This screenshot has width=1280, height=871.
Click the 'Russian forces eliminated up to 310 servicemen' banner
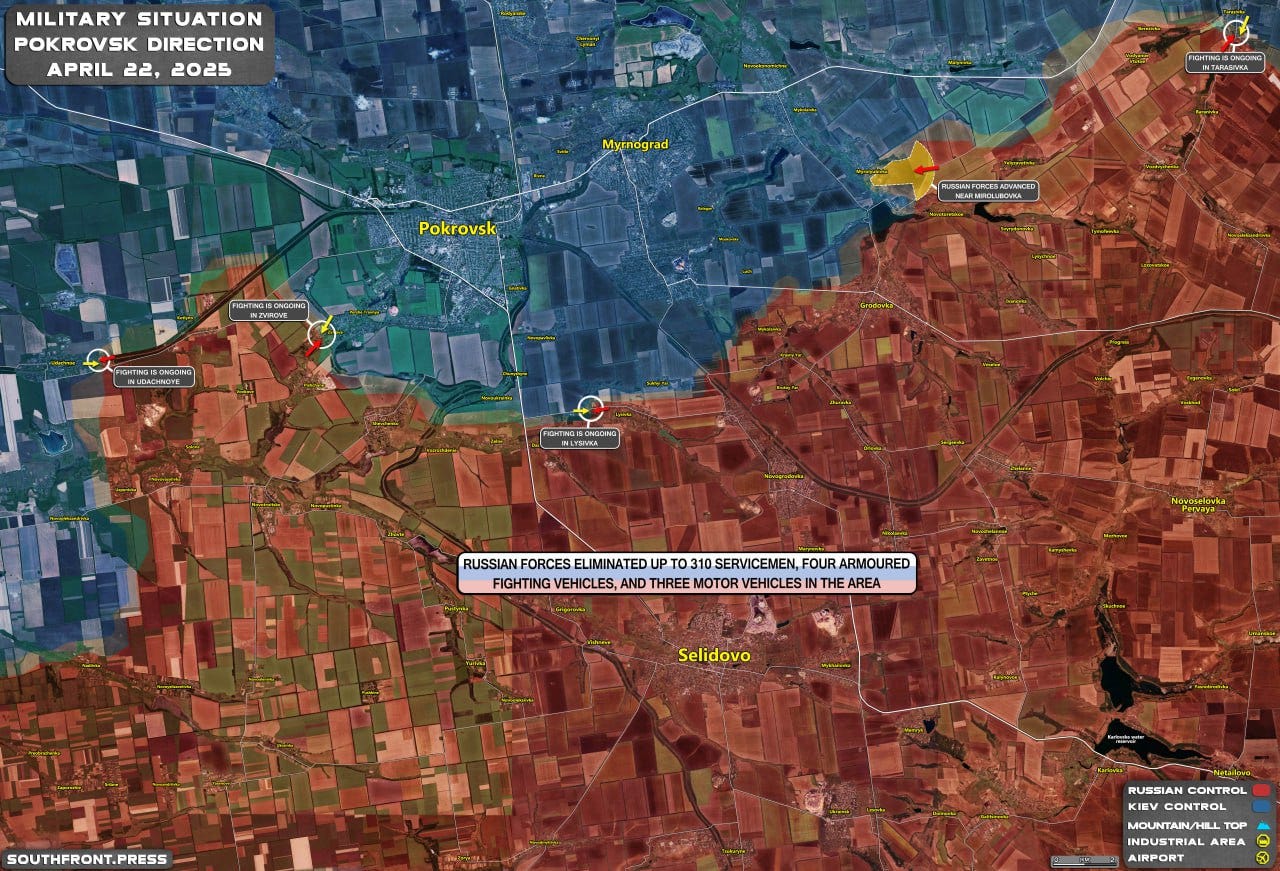pos(687,575)
